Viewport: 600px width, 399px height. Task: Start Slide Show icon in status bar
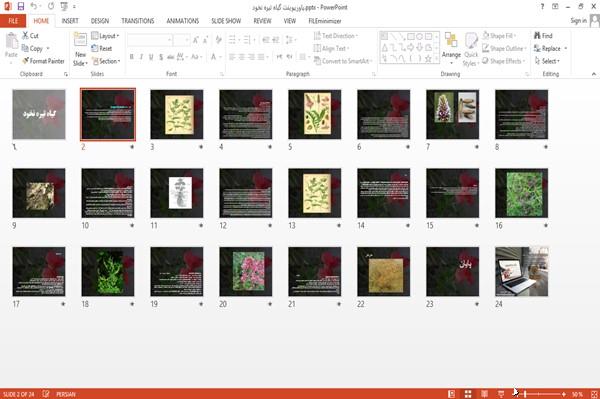click(501, 394)
